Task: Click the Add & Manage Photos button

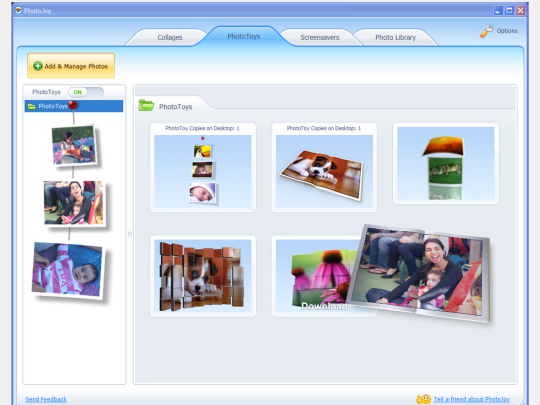Action: pyautogui.click(x=71, y=66)
